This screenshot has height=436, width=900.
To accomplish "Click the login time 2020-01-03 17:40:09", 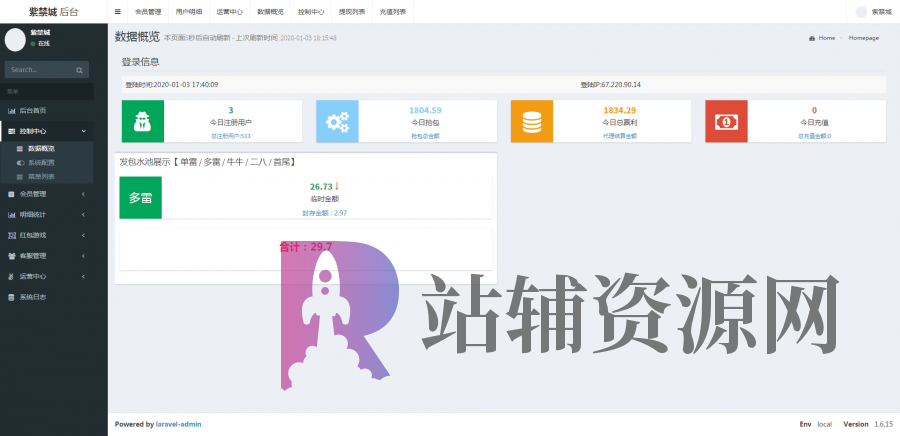I will tap(172, 85).
